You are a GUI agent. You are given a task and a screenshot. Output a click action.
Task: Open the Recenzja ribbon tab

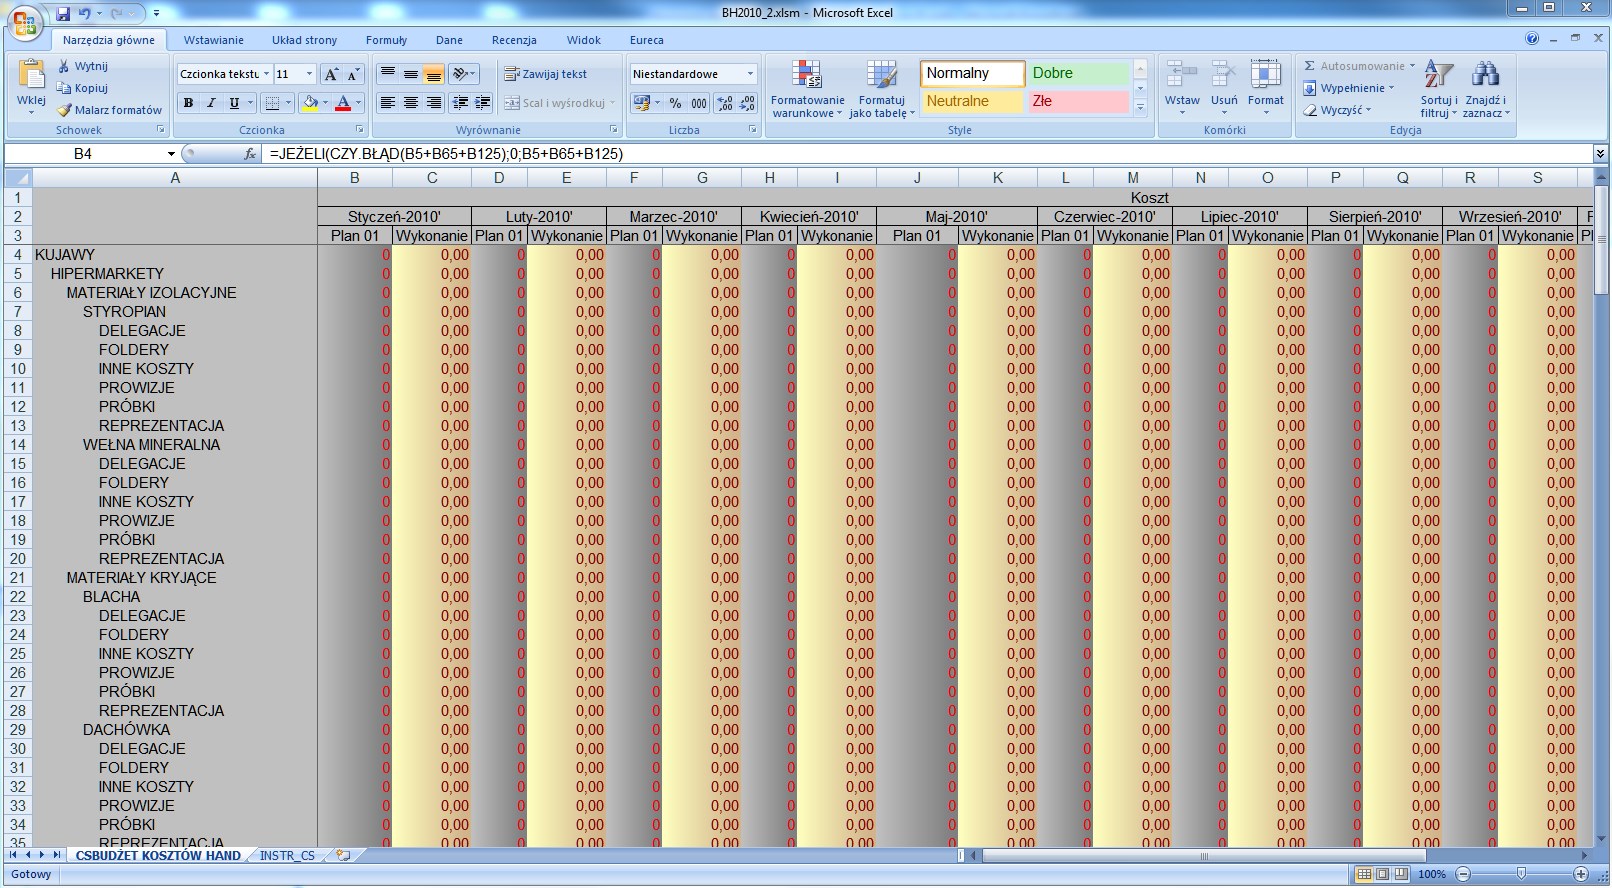coord(514,40)
